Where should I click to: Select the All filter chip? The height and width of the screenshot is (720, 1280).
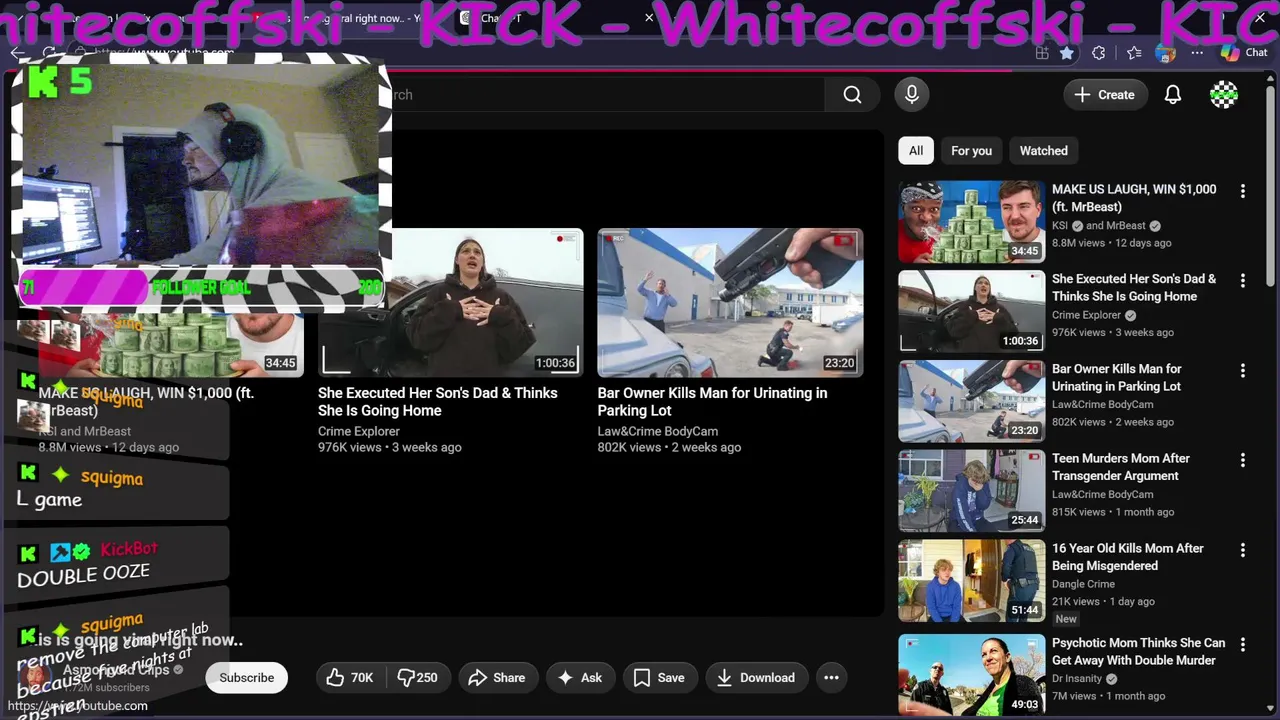tap(916, 151)
